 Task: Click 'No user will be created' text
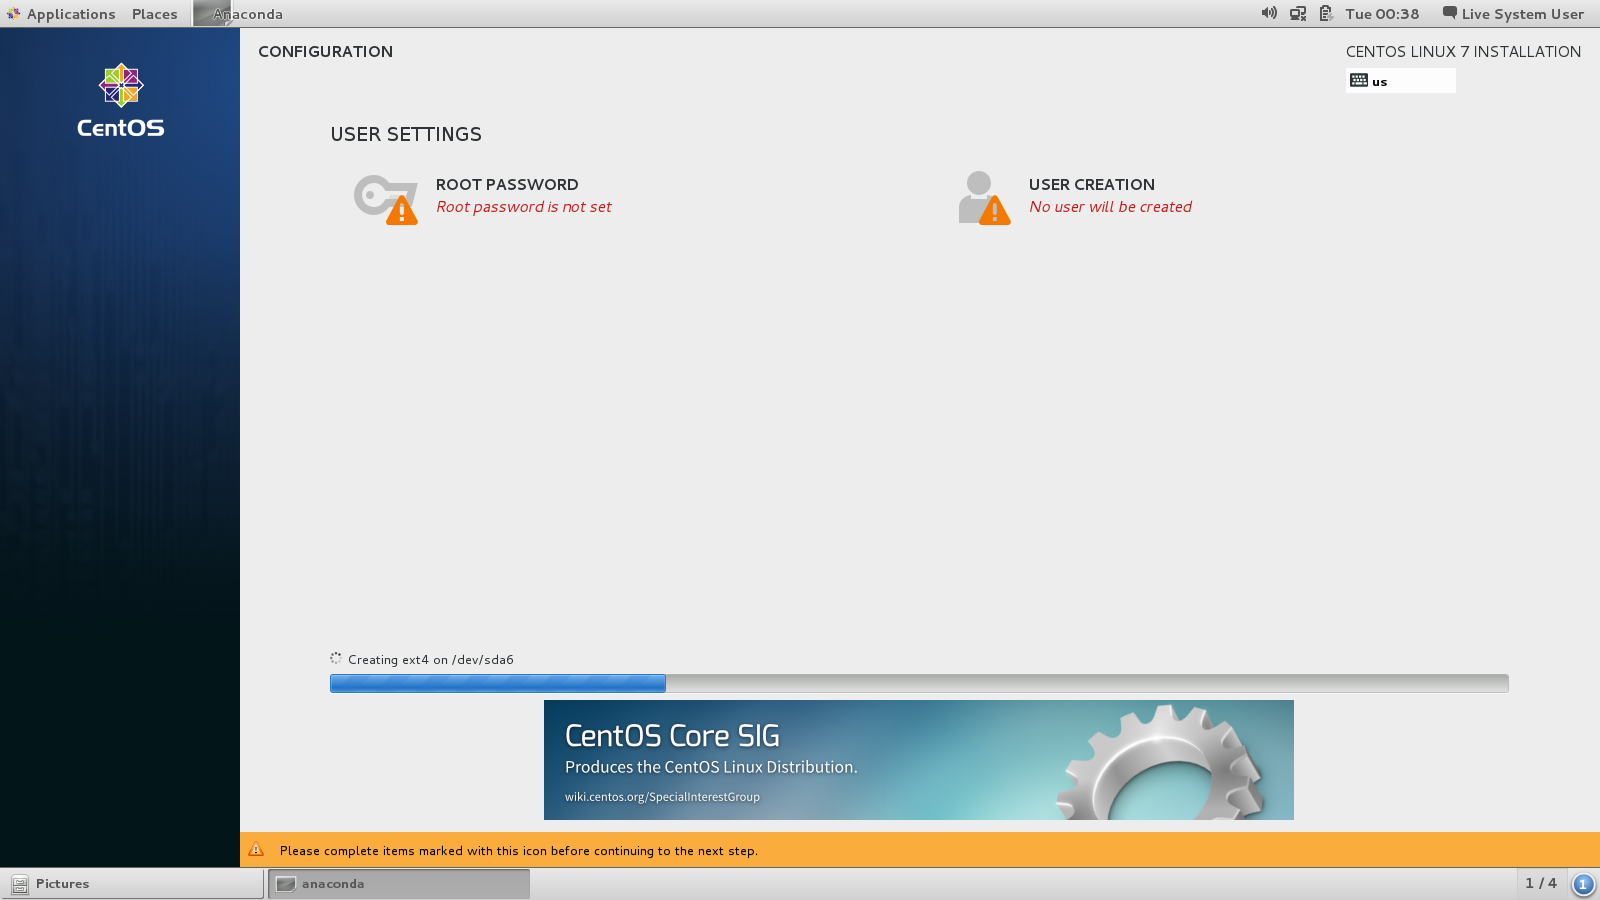click(x=1111, y=207)
